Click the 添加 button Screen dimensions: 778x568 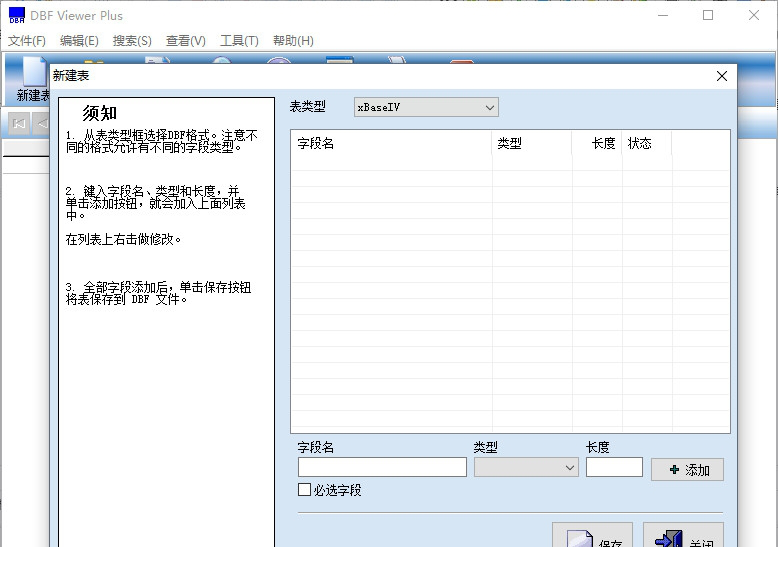687,469
